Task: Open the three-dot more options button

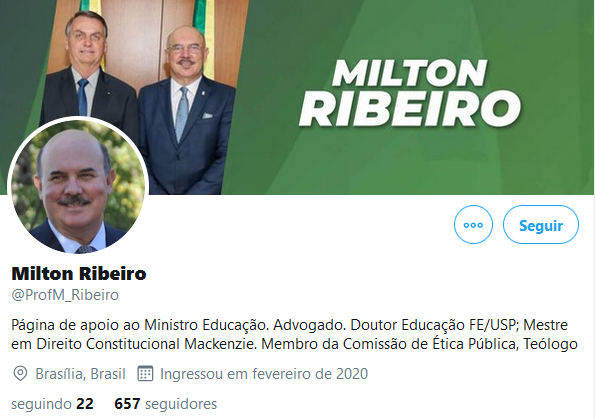Action: point(473,225)
